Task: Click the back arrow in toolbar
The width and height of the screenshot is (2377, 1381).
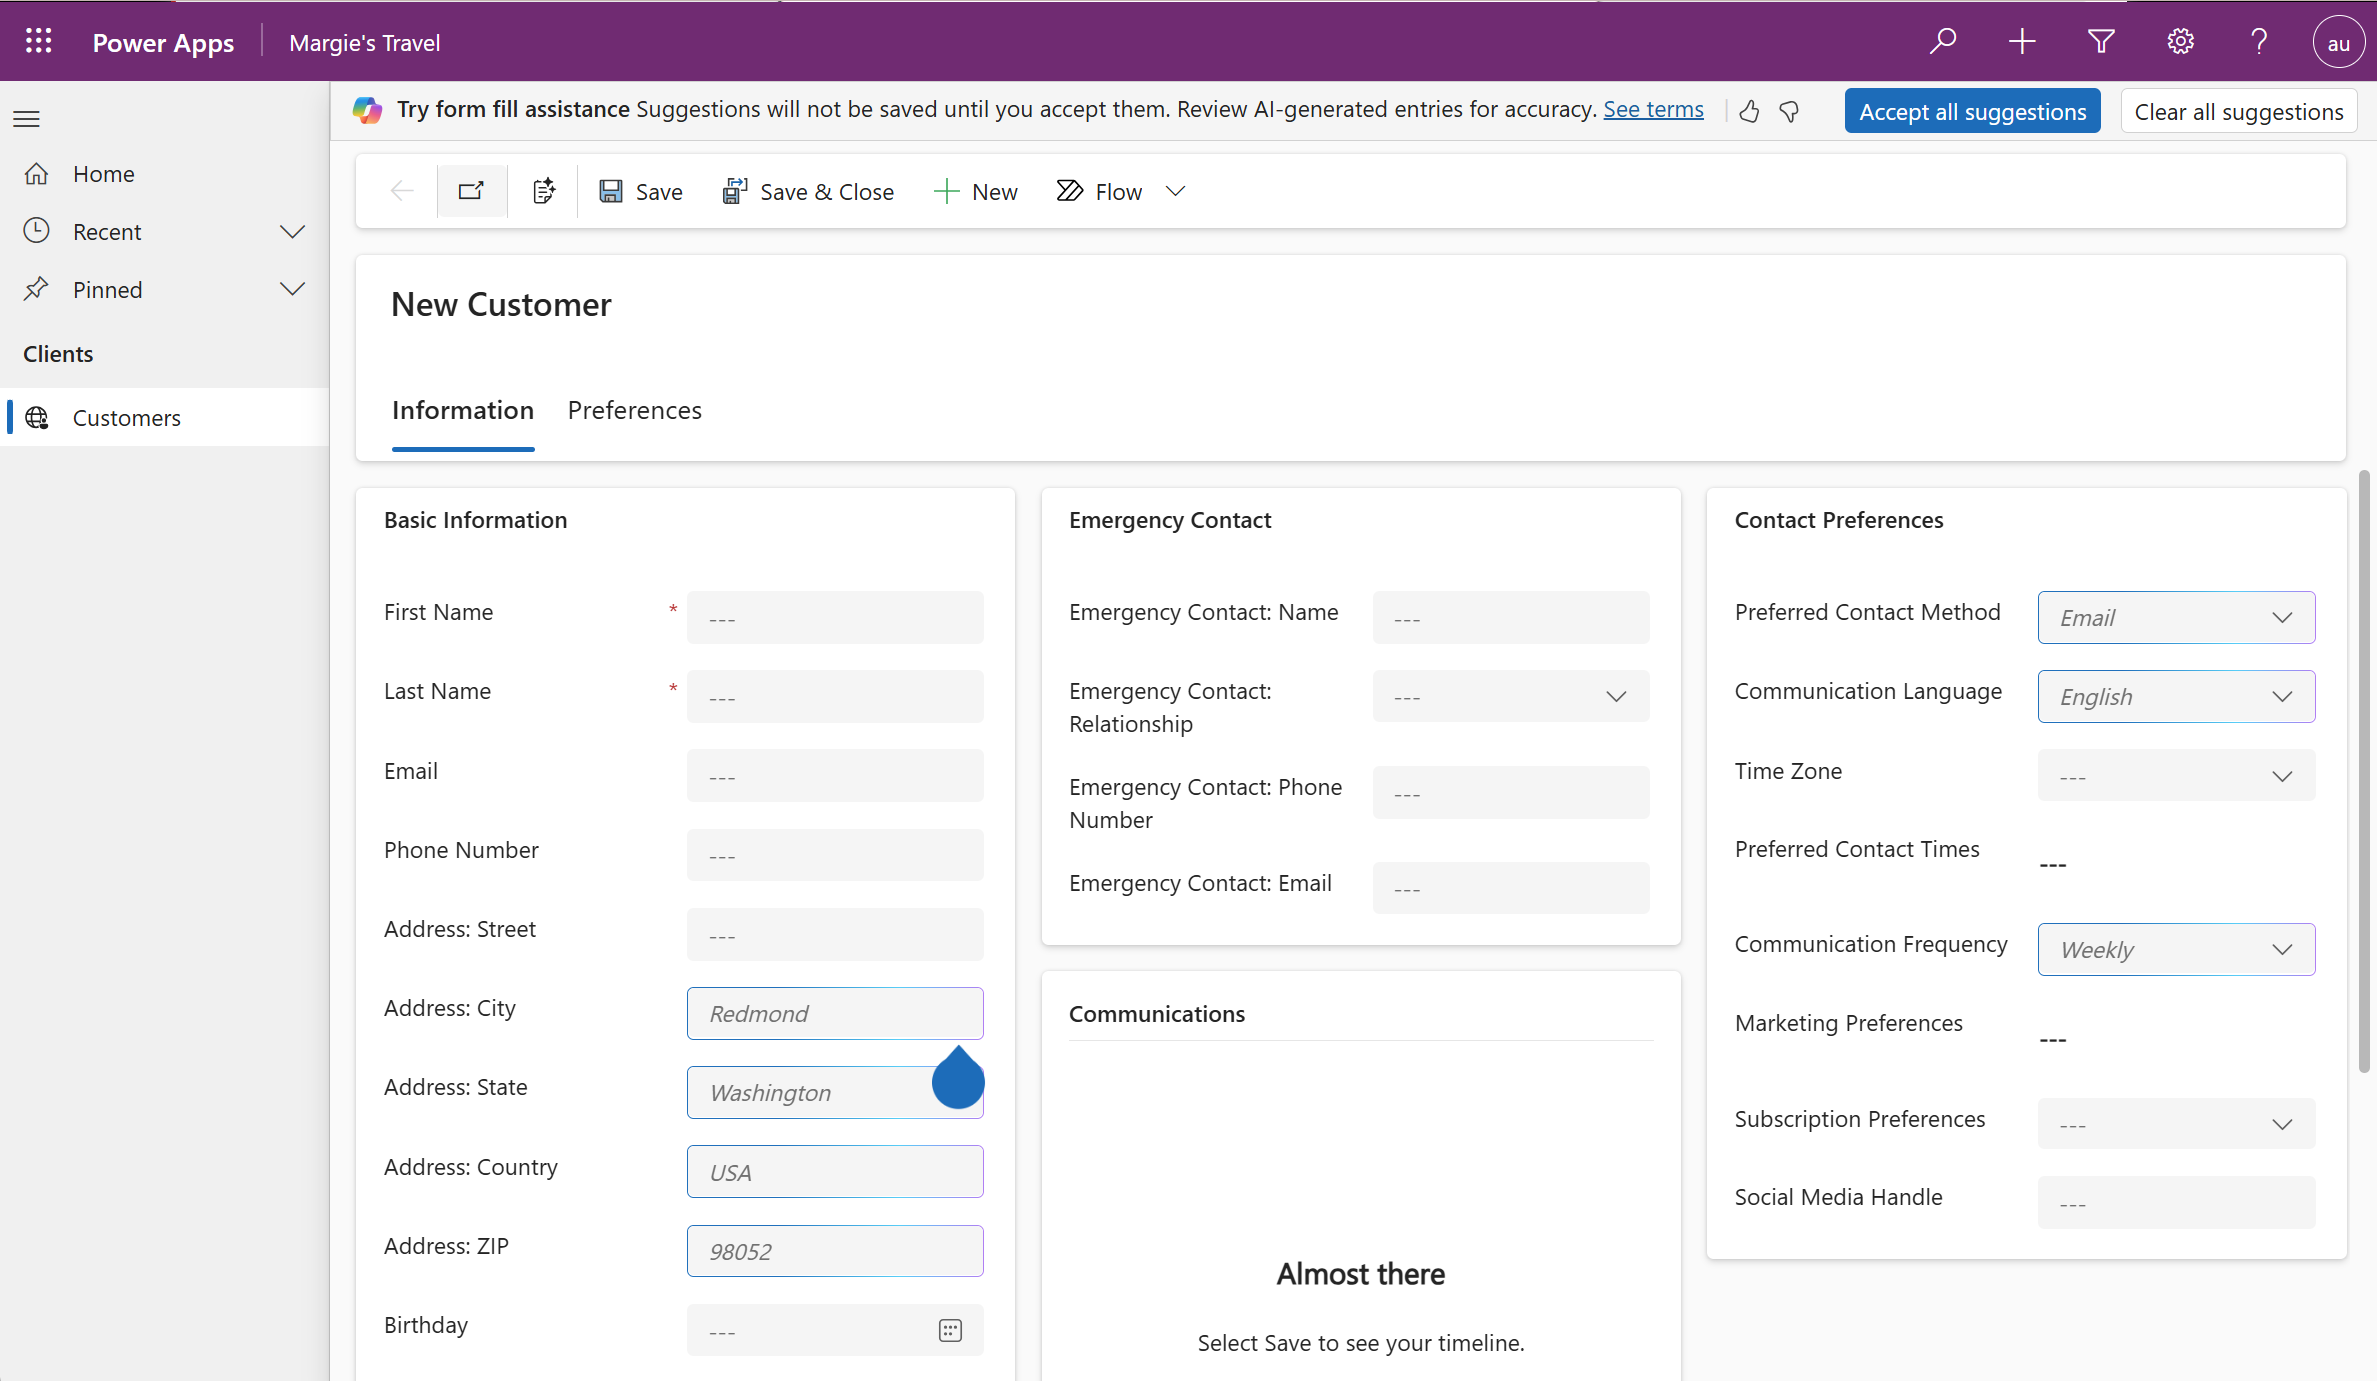Action: pyautogui.click(x=401, y=190)
